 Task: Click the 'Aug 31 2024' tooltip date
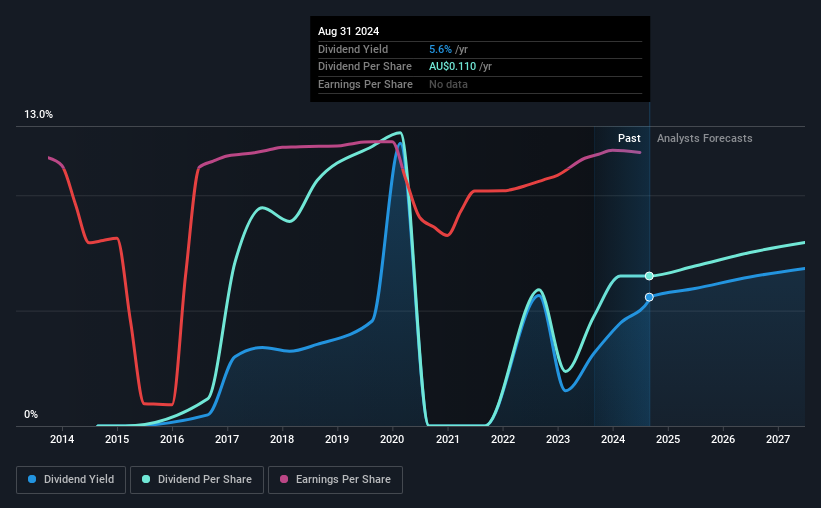coord(348,31)
